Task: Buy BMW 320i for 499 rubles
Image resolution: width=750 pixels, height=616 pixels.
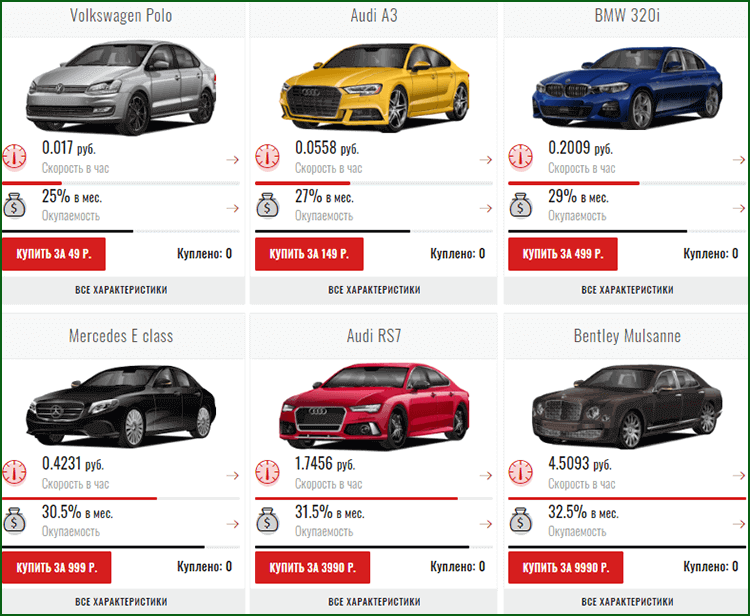Action: (x=562, y=254)
